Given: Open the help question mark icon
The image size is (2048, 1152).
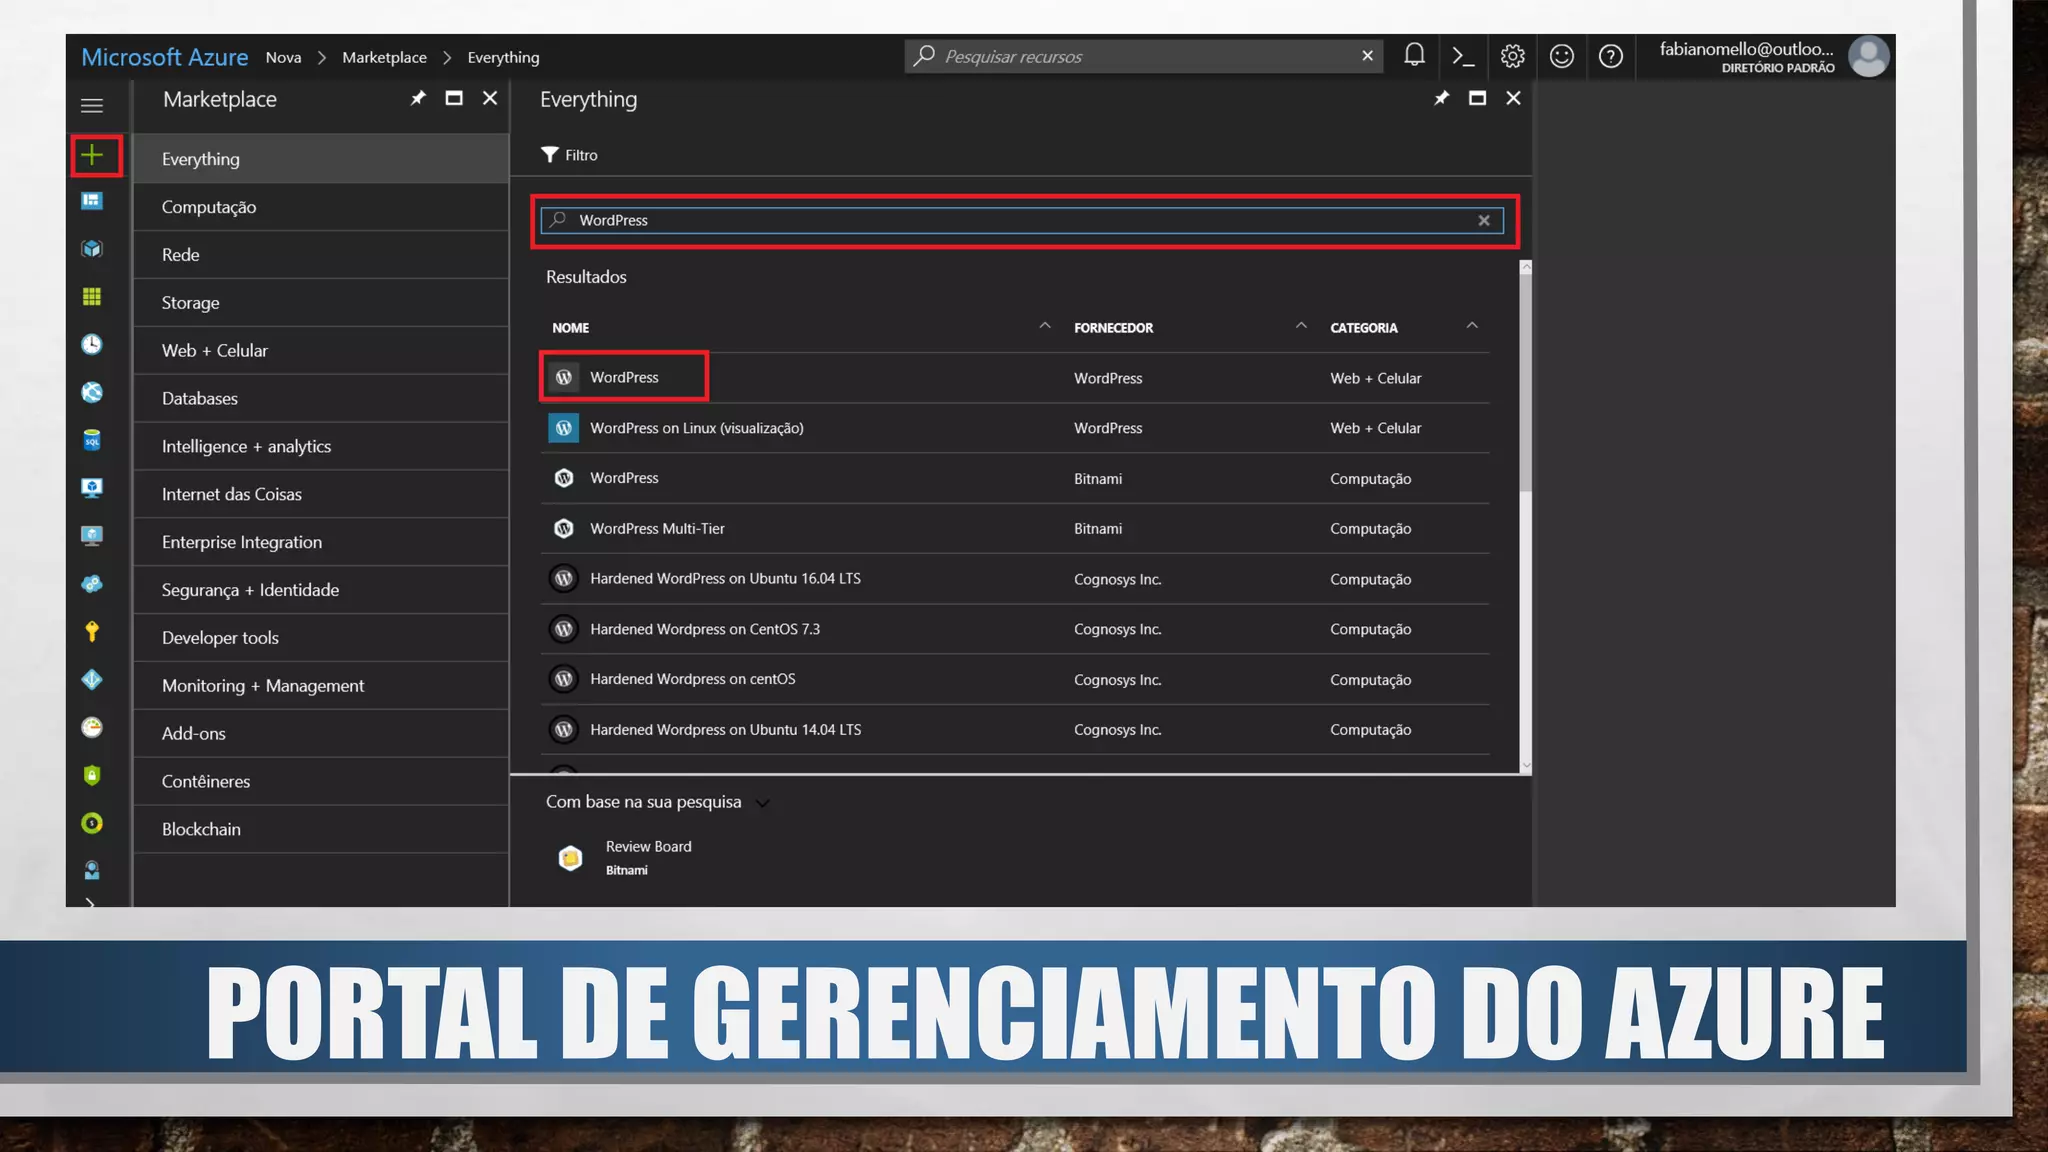Looking at the screenshot, I should 1610,56.
